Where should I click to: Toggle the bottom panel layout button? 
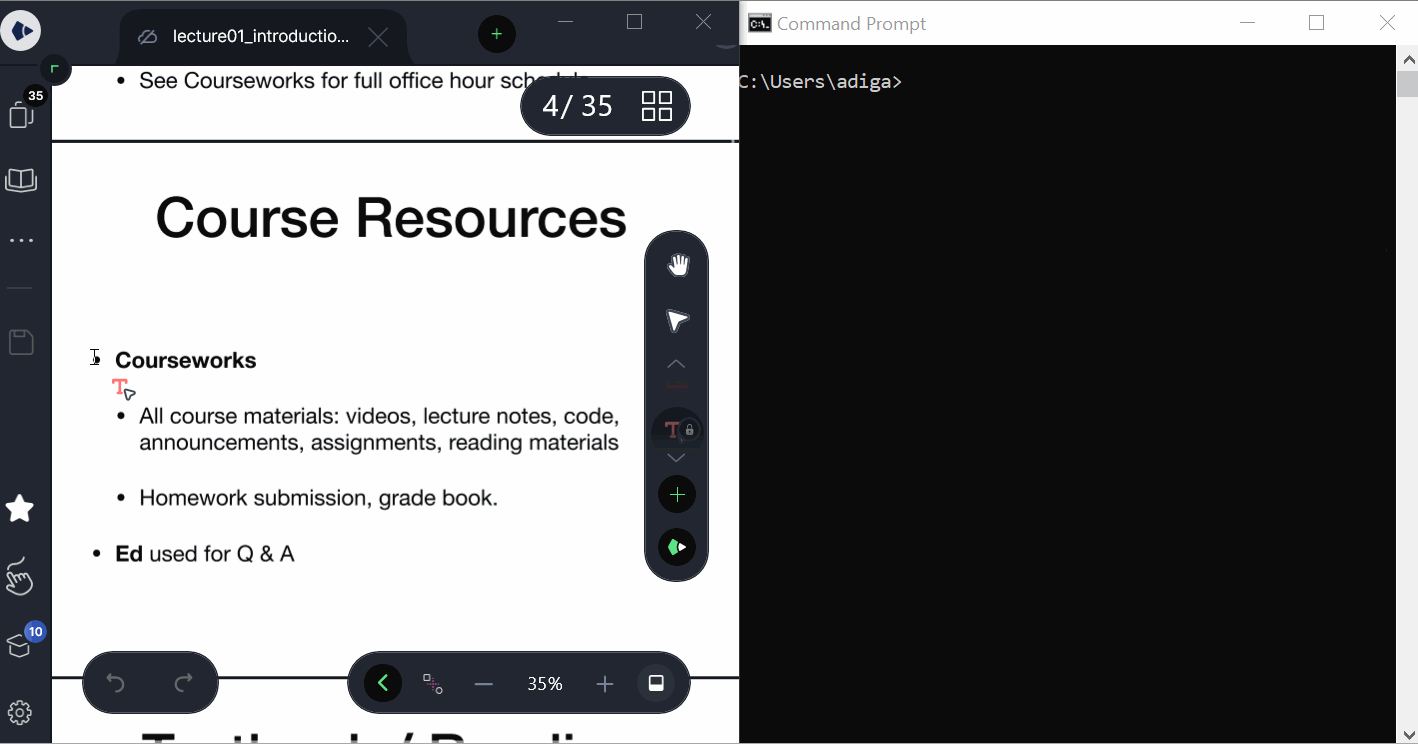656,683
